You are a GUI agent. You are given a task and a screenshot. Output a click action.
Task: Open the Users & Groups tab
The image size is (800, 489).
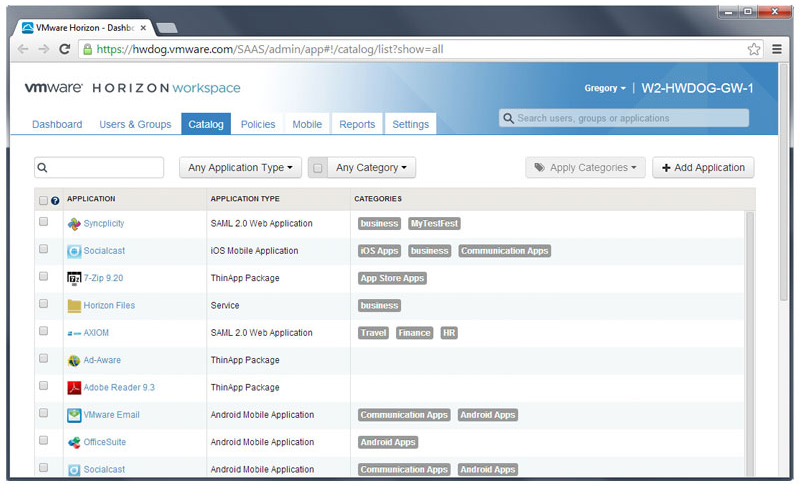(135, 125)
